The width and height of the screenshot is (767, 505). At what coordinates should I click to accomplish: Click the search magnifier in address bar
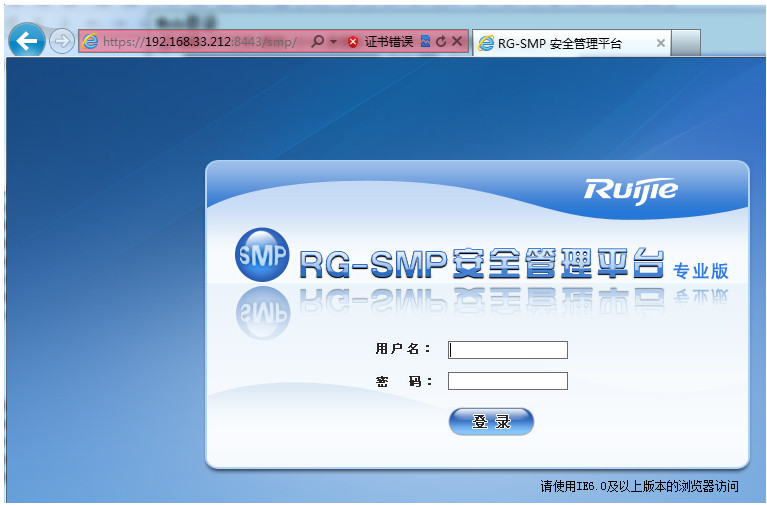click(x=317, y=41)
